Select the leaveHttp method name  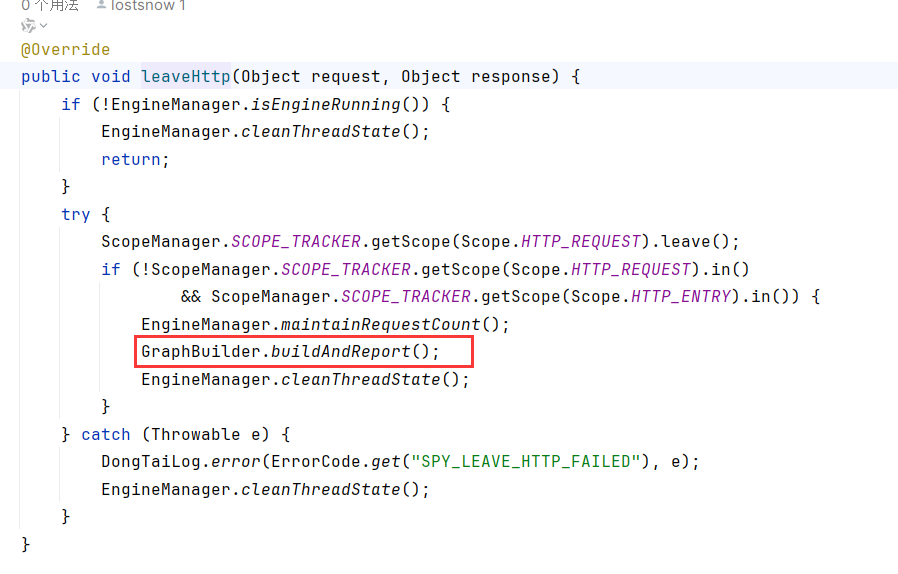click(186, 77)
